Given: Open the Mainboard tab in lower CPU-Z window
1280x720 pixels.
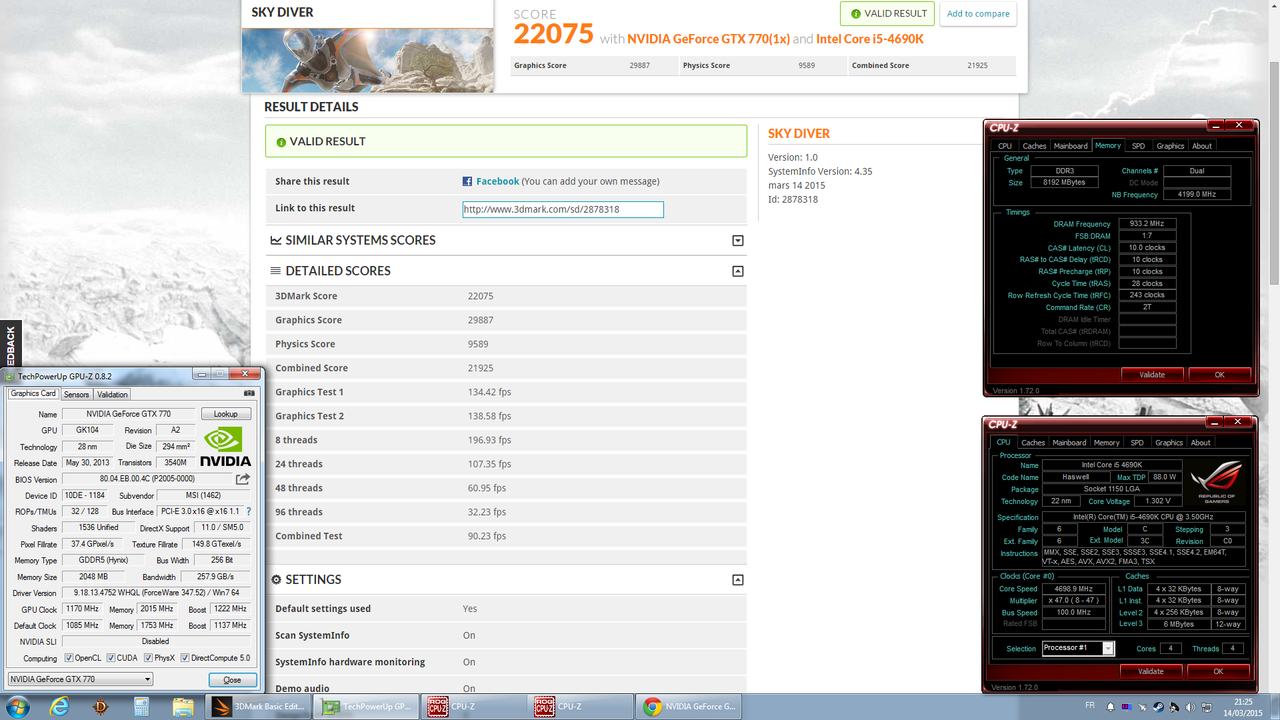Looking at the screenshot, I should coord(1069,442).
